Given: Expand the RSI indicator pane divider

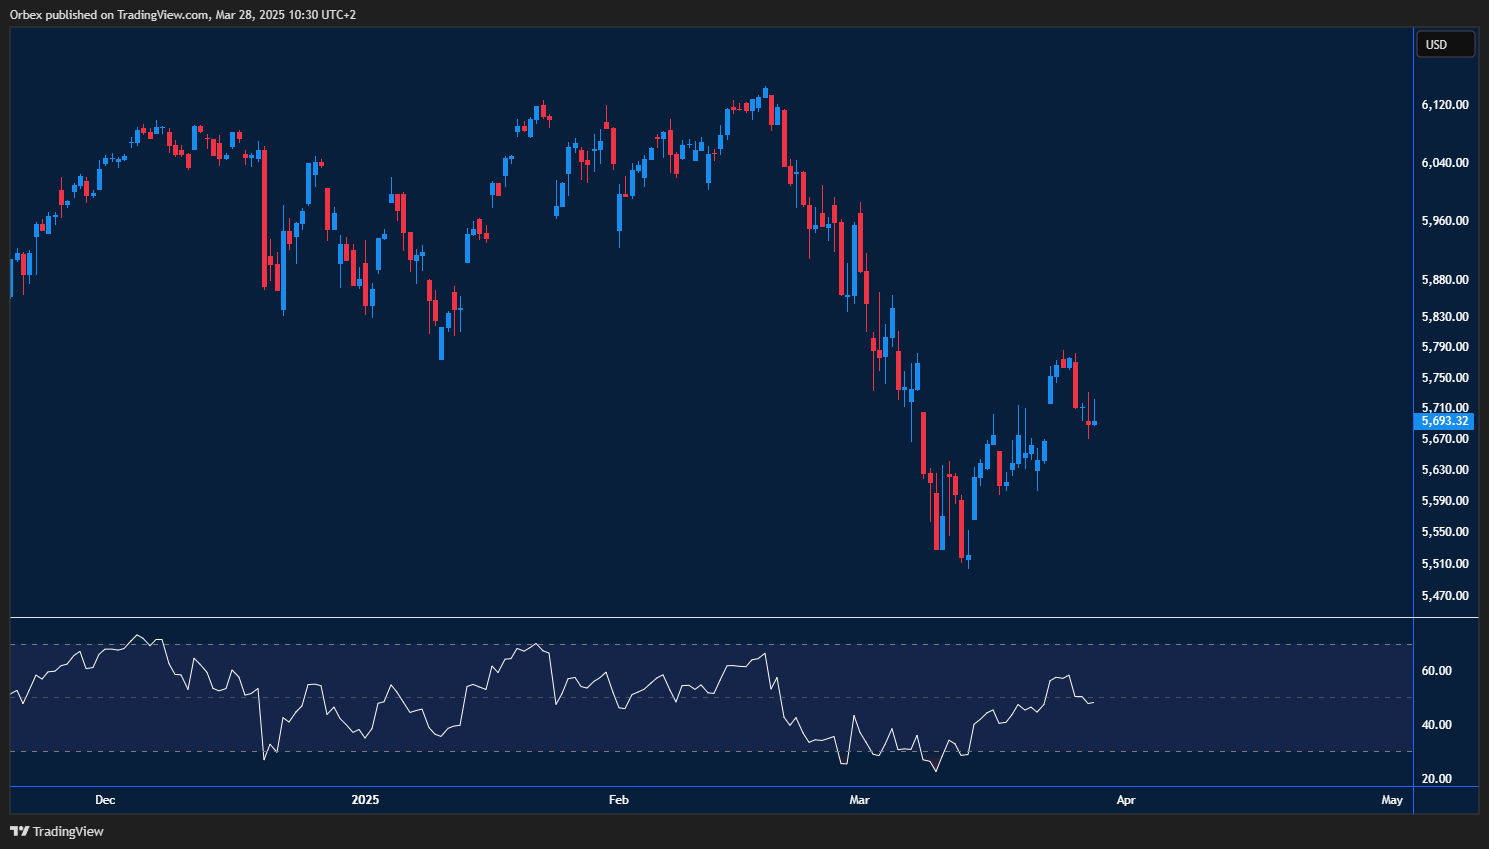Looking at the screenshot, I should pyautogui.click(x=700, y=617).
